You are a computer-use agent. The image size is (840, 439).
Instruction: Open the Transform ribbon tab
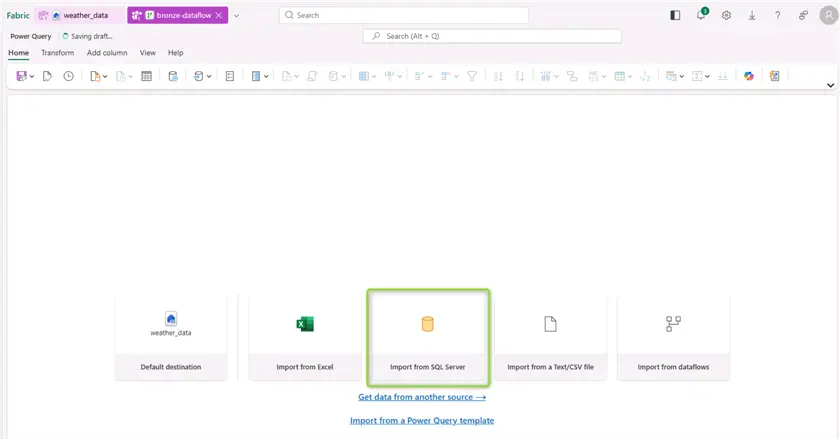tap(57, 53)
